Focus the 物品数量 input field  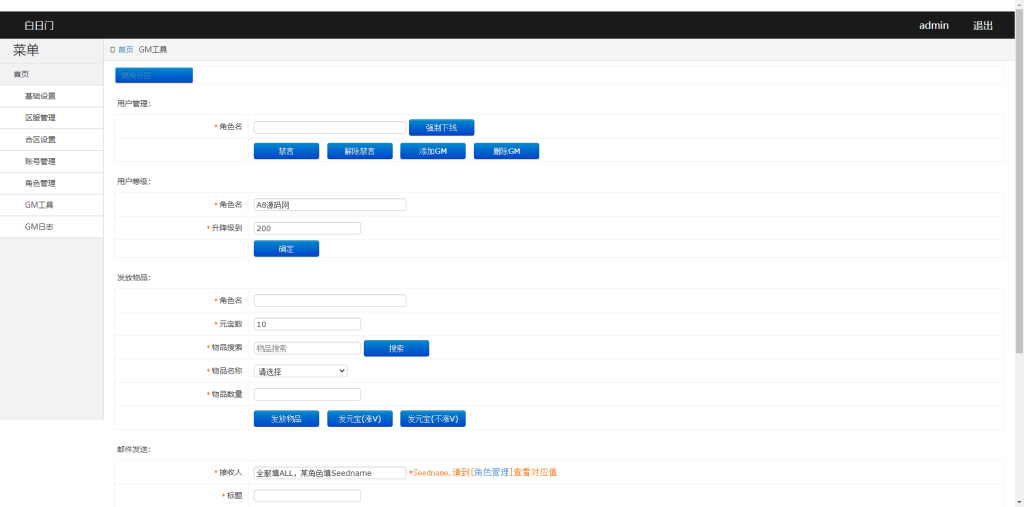[x=307, y=395]
